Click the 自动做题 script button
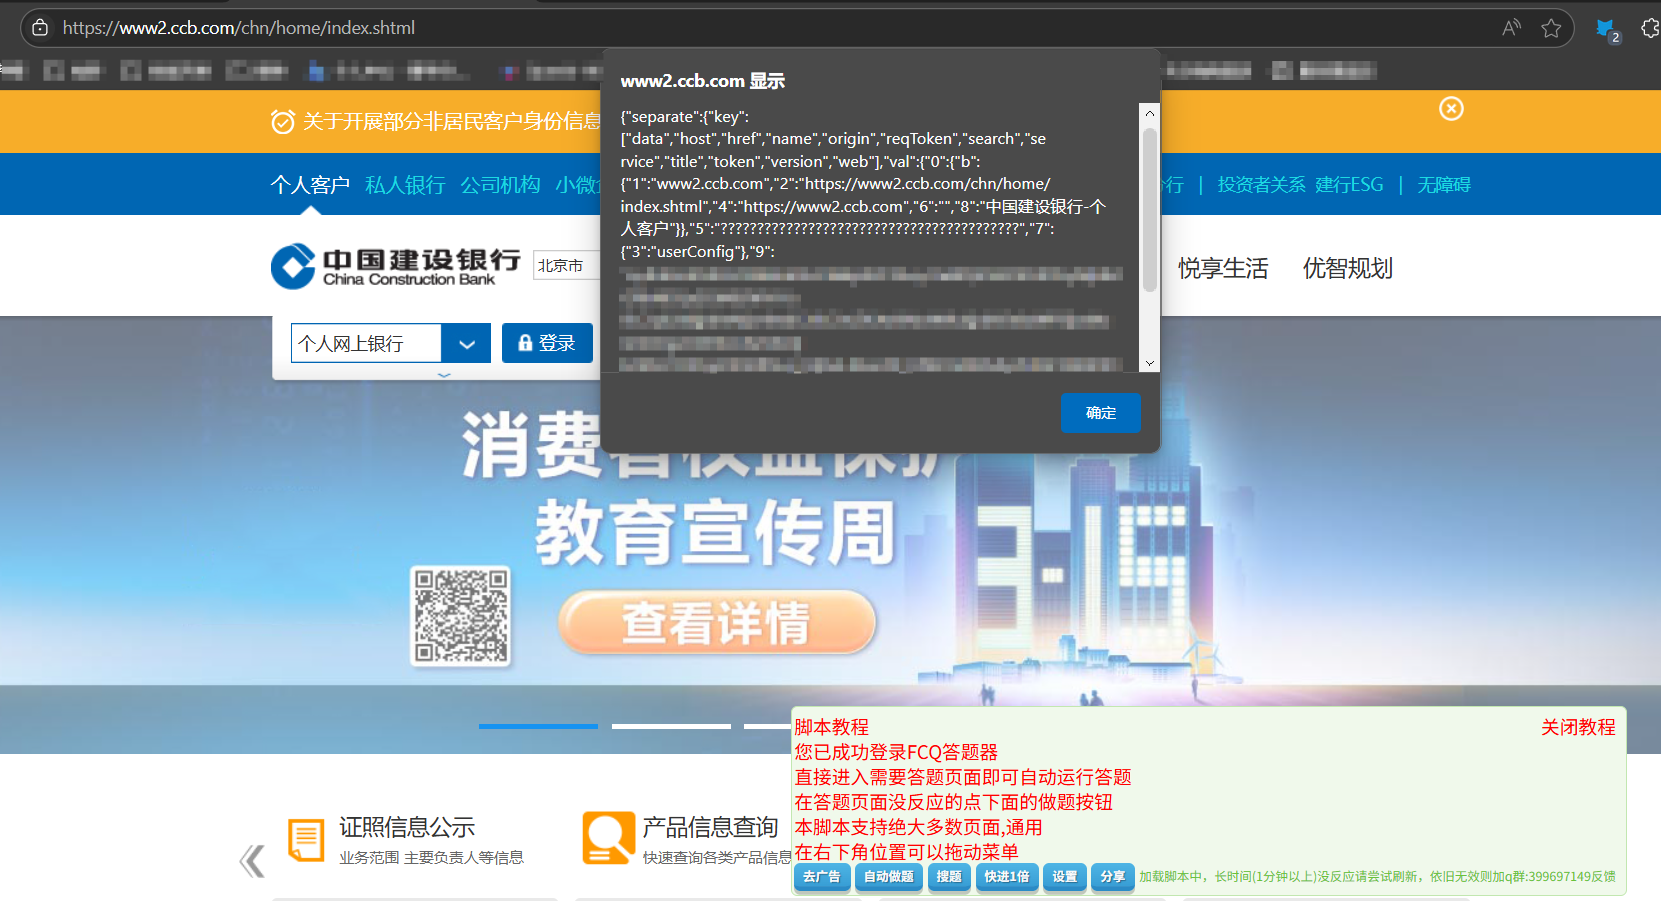This screenshot has width=1661, height=901. tap(888, 877)
